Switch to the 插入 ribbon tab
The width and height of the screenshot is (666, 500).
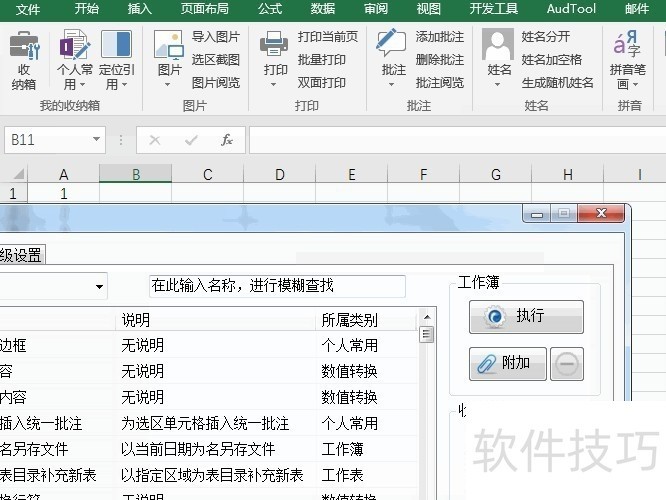pyautogui.click(x=140, y=9)
